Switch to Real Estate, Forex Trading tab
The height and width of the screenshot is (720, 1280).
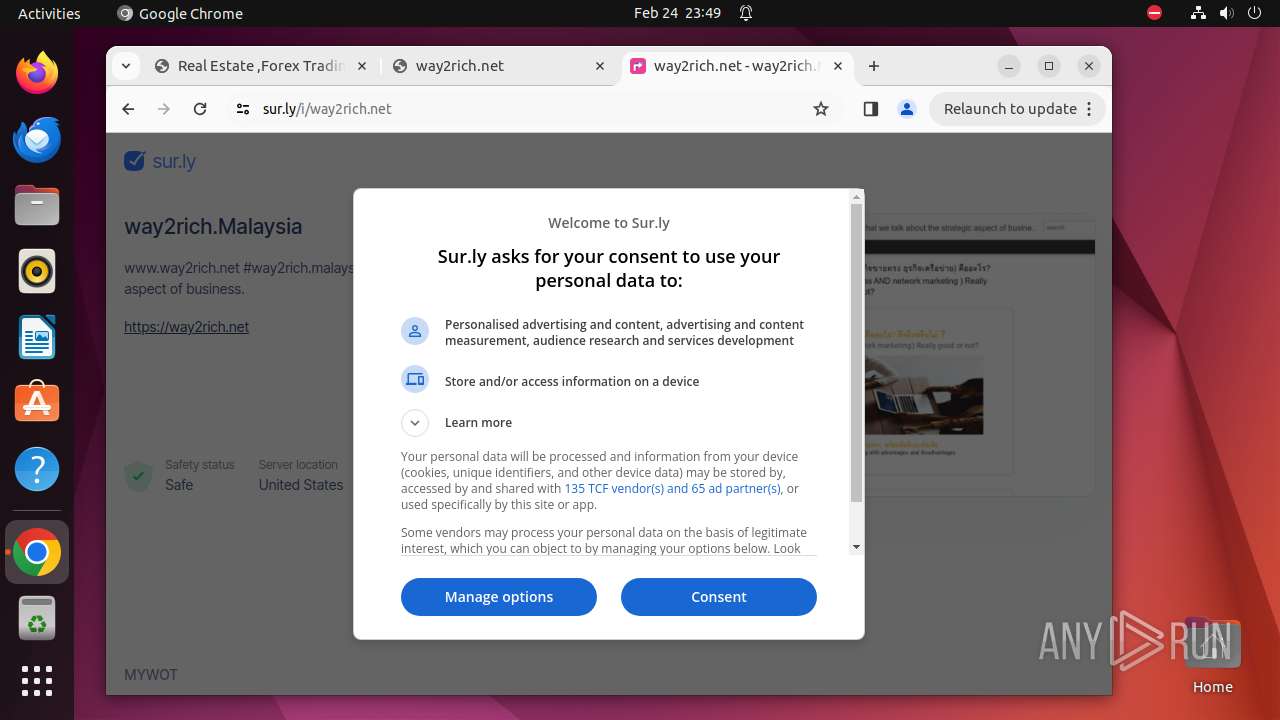[260, 66]
